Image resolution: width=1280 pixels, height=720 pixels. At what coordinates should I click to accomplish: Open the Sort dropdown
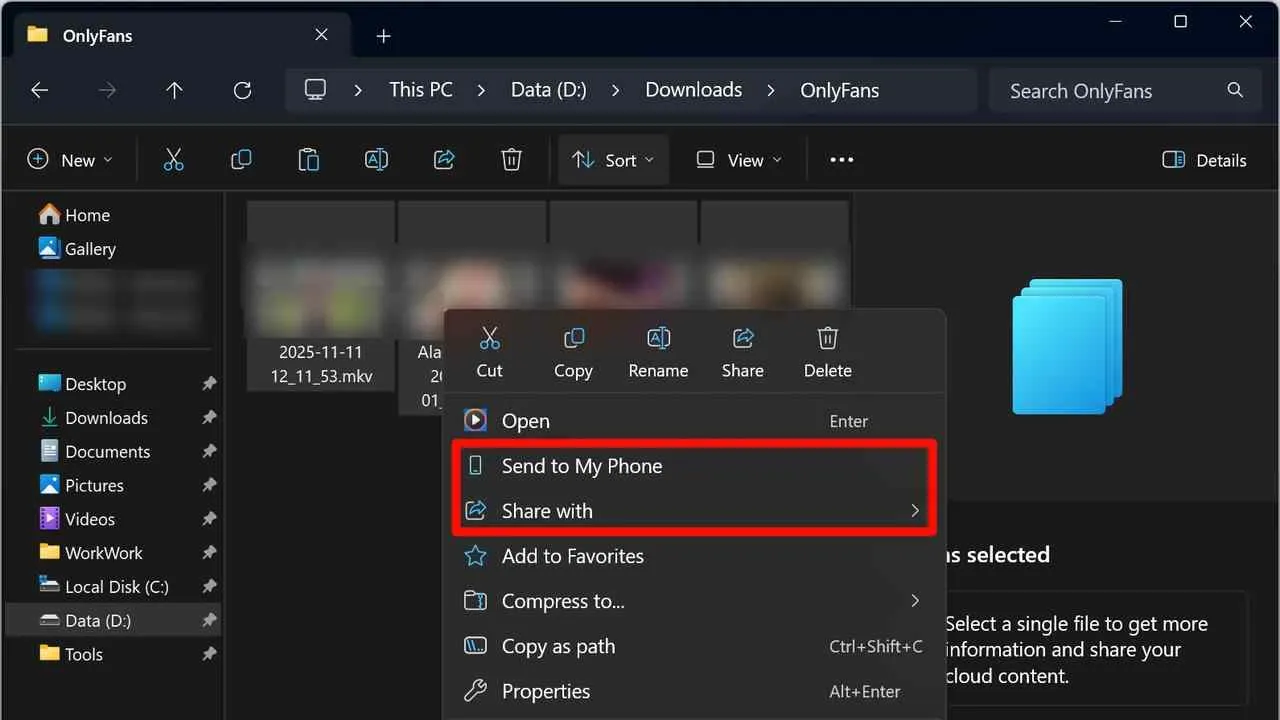tap(613, 159)
